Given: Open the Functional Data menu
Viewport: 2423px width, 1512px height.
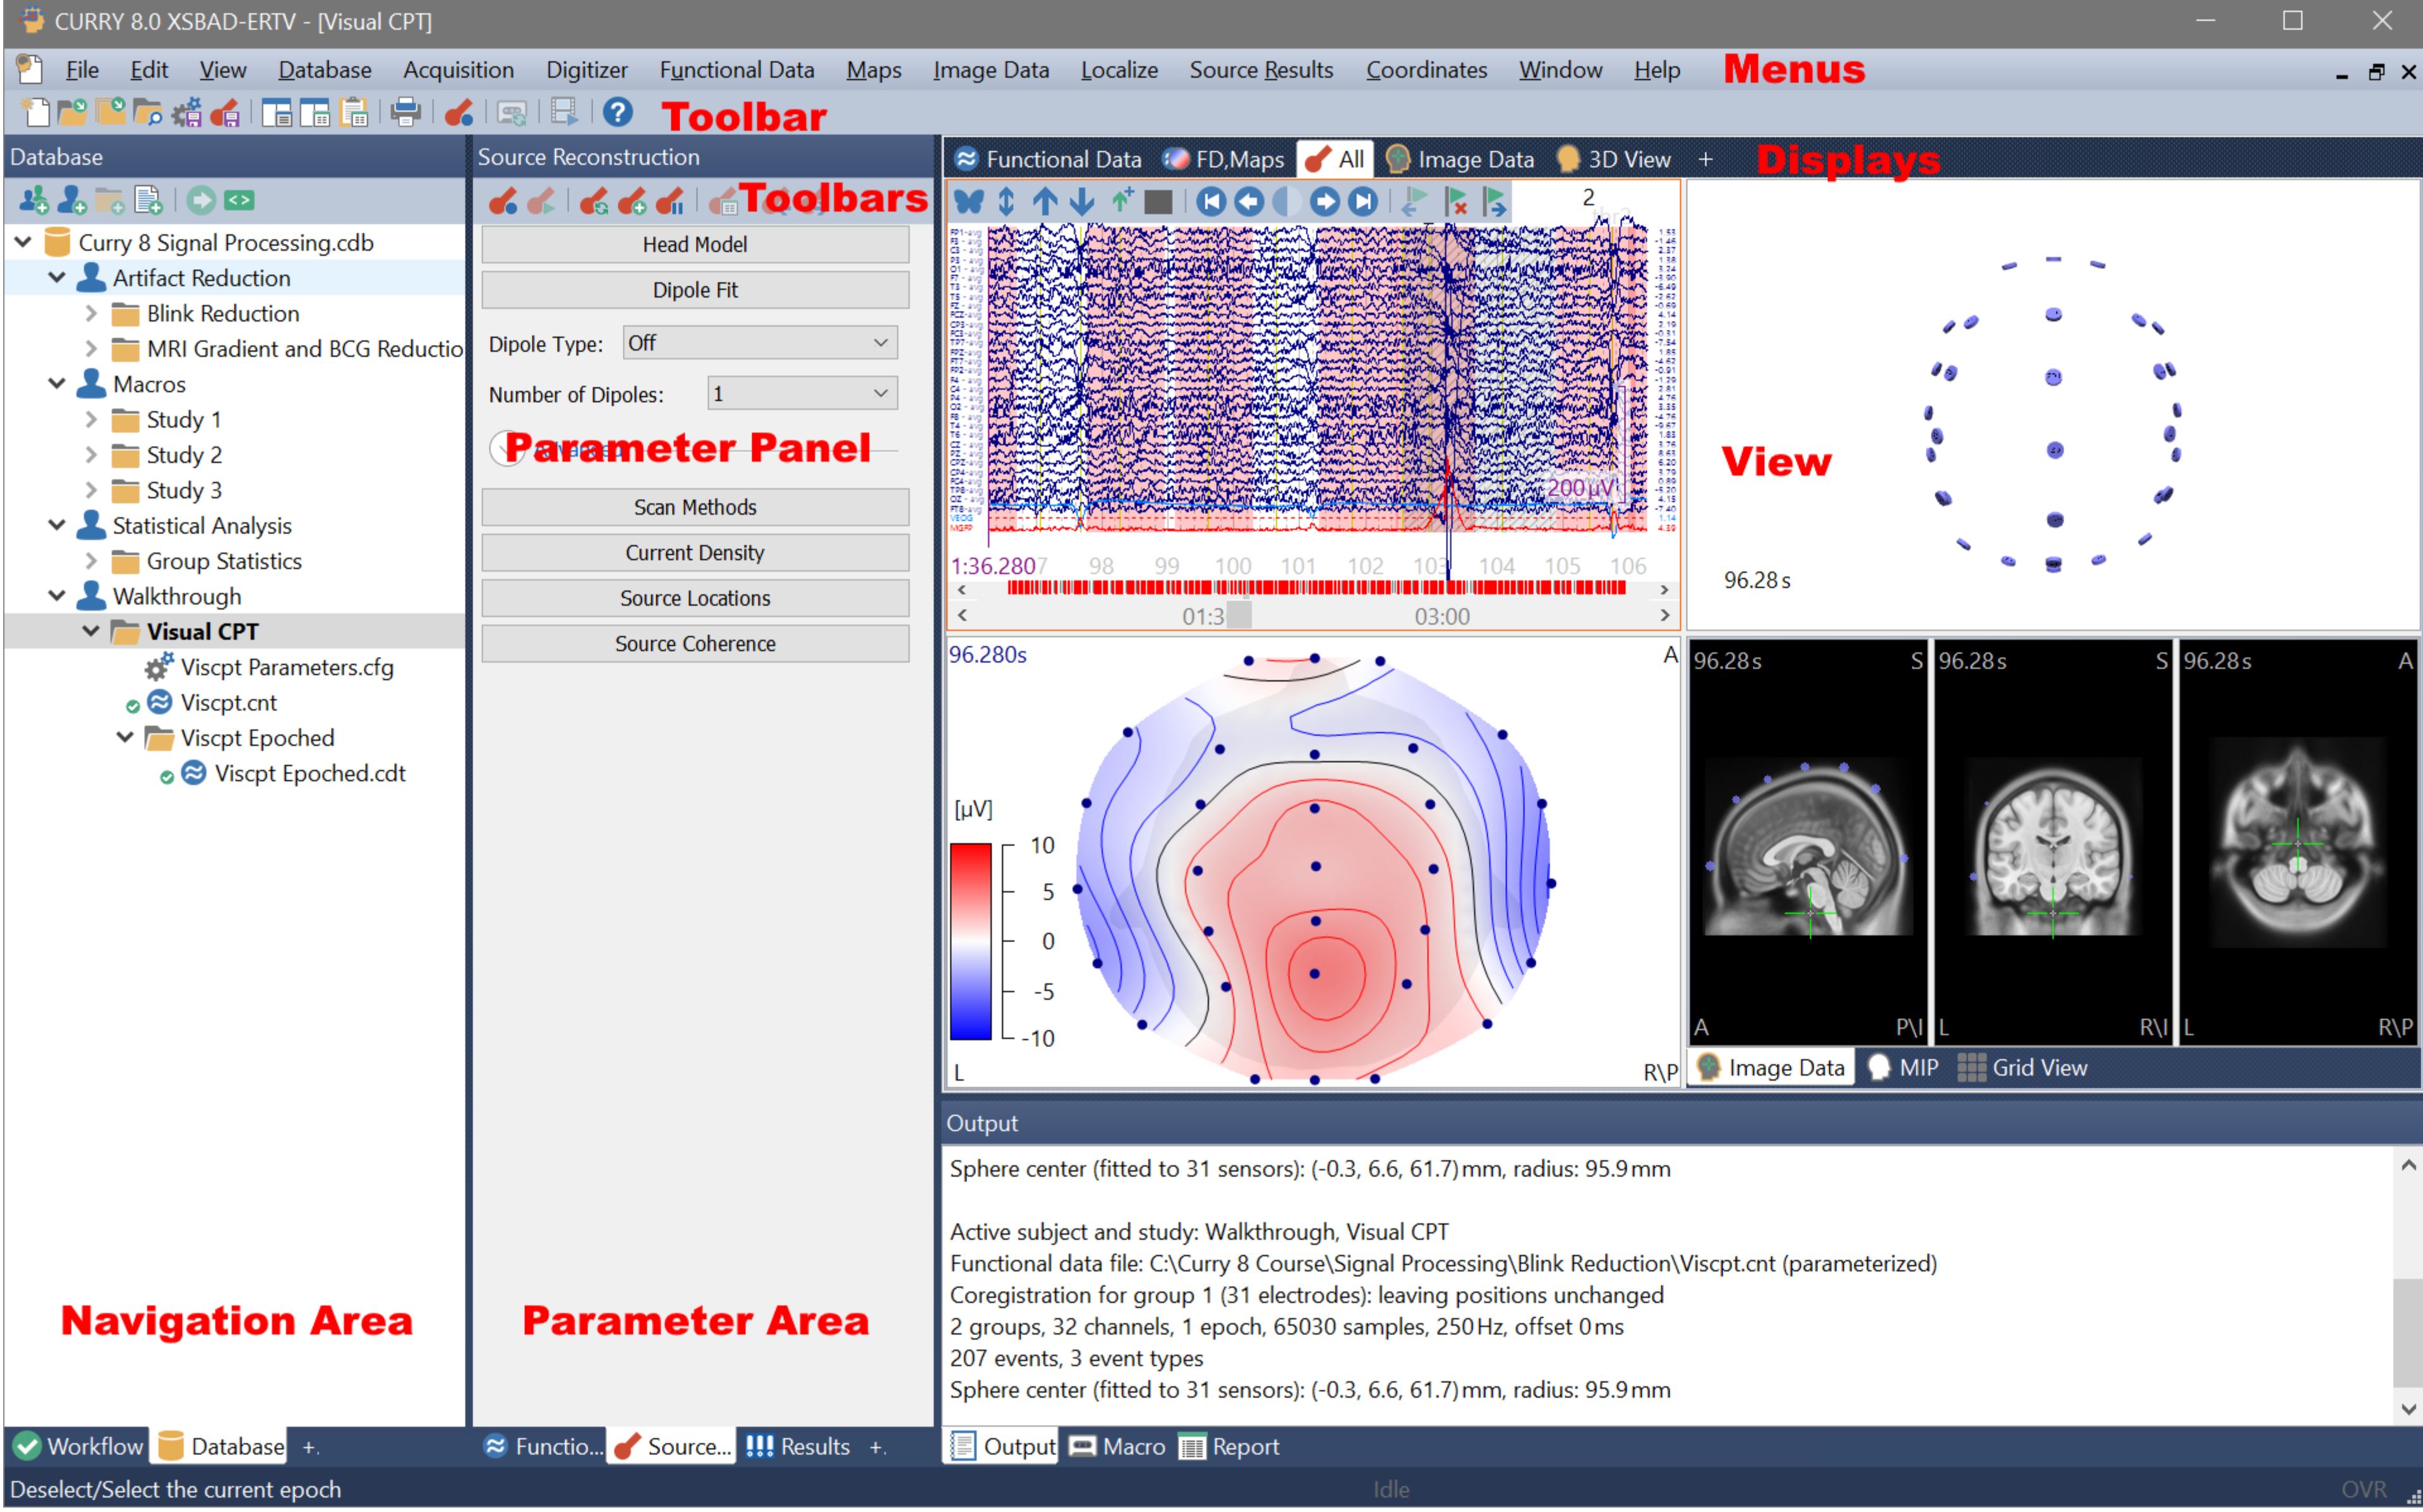Looking at the screenshot, I should coord(737,70).
